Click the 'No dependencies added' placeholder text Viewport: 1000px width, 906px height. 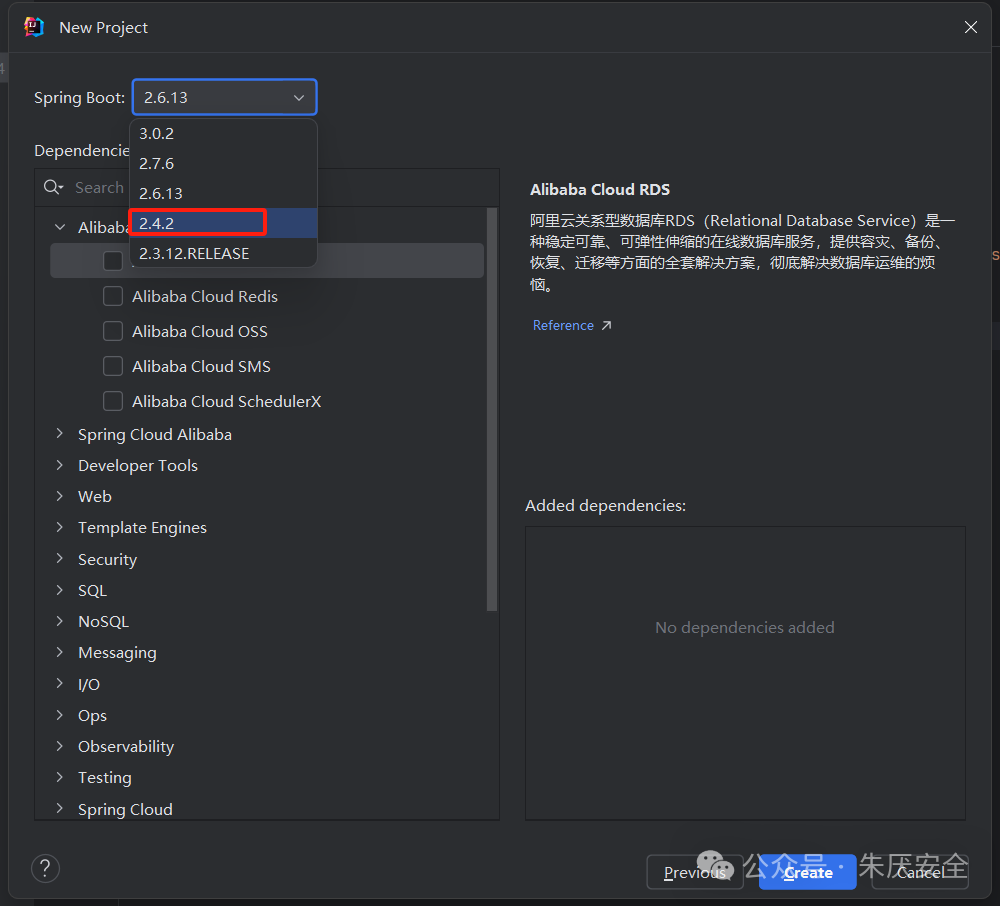[744, 627]
